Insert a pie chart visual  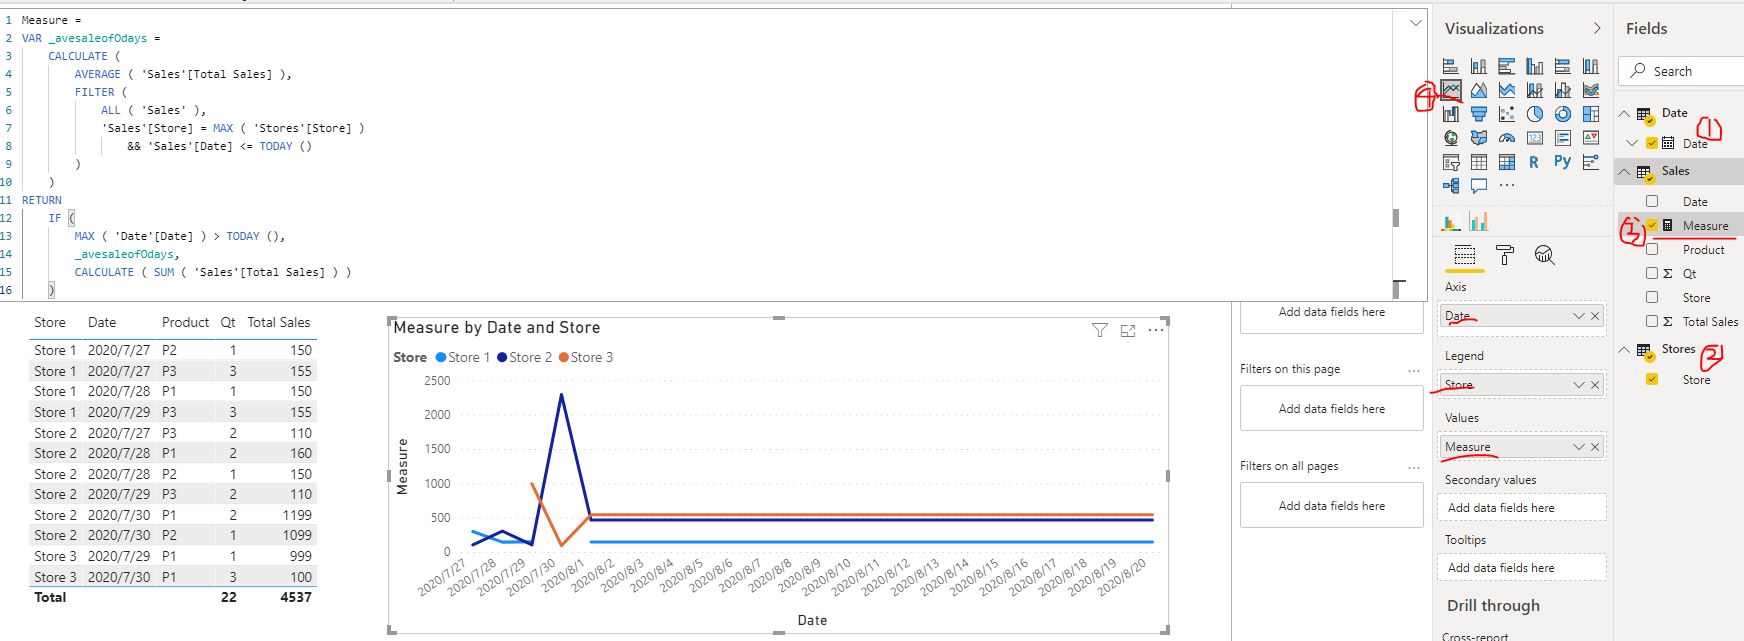point(1535,114)
